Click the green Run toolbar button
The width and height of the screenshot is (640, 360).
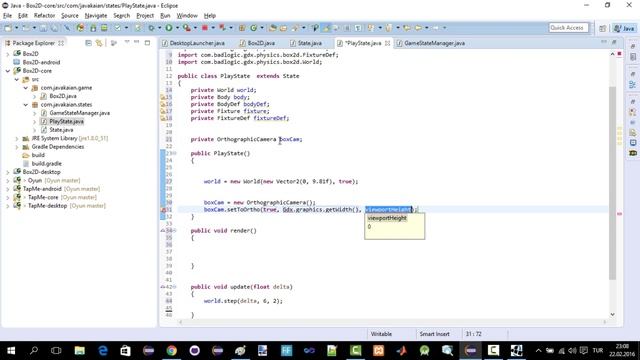pyautogui.click(x=169, y=28)
